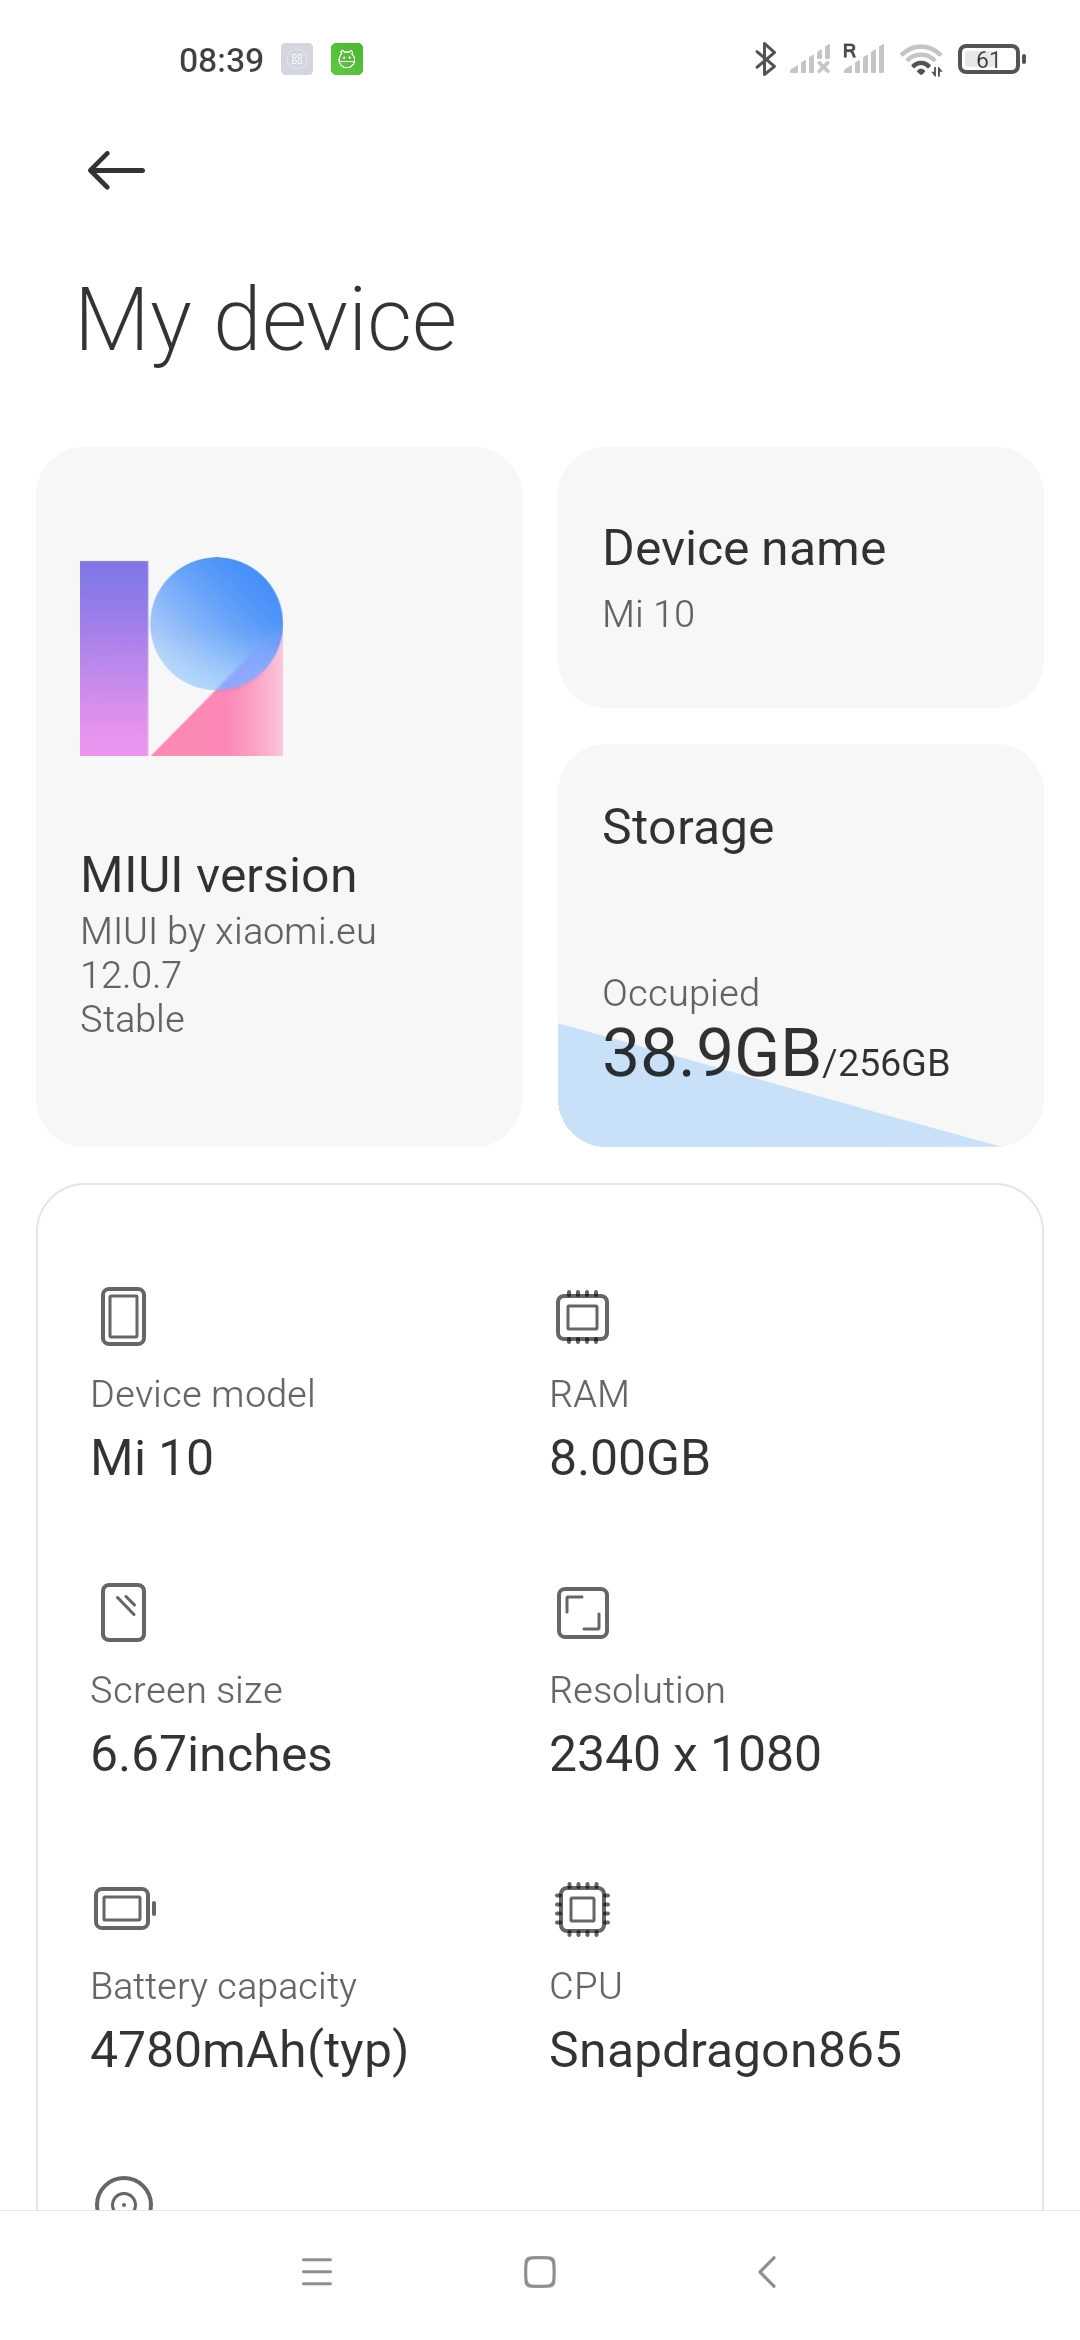Tap the Battery capacity icon

click(125, 1908)
